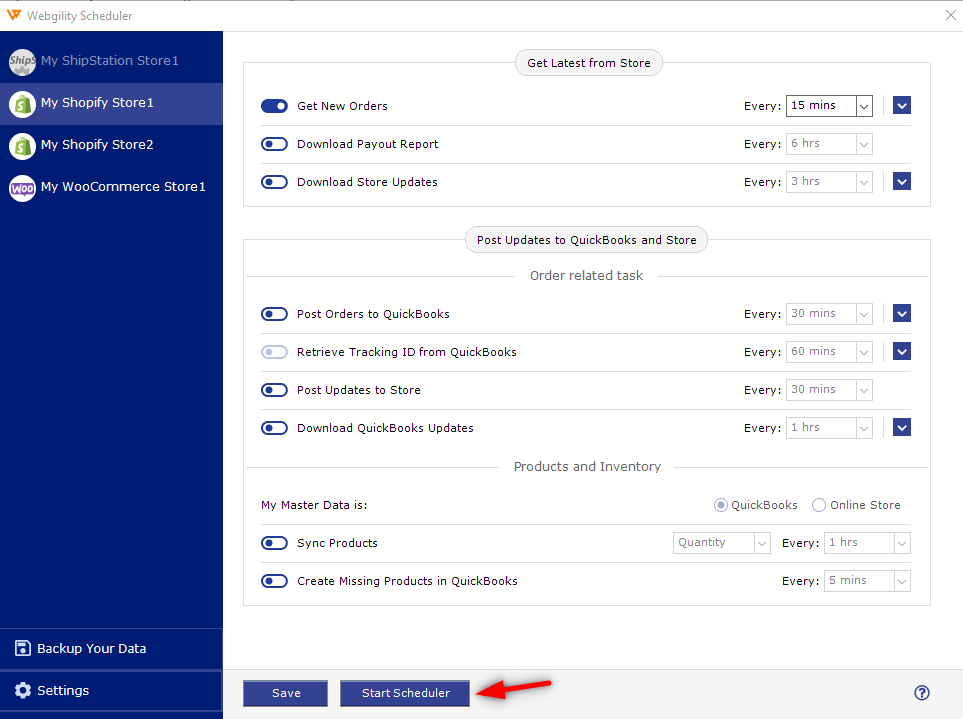Expand options arrow for Download QuickBooks Updates
The width and height of the screenshot is (963, 719).
(902, 427)
